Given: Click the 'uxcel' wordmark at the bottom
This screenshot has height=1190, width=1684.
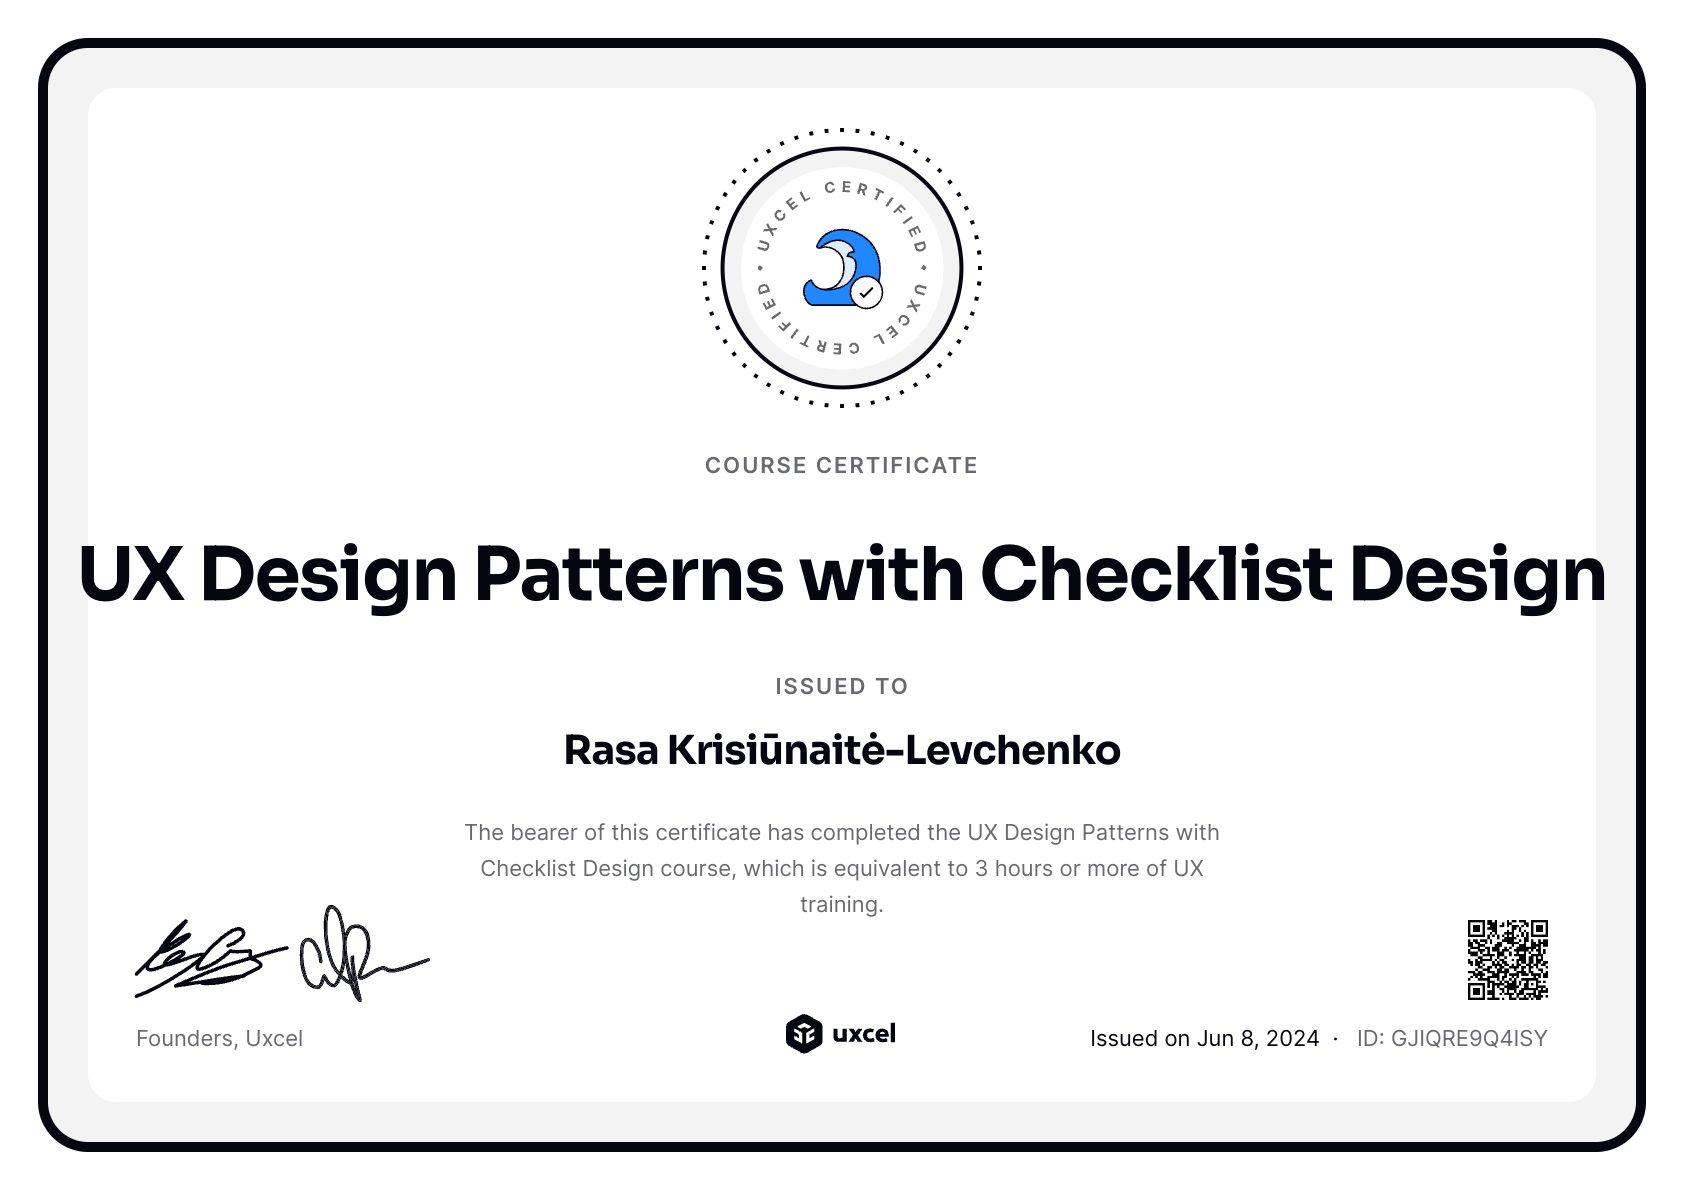Looking at the screenshot, I should tap(863, 1034).
